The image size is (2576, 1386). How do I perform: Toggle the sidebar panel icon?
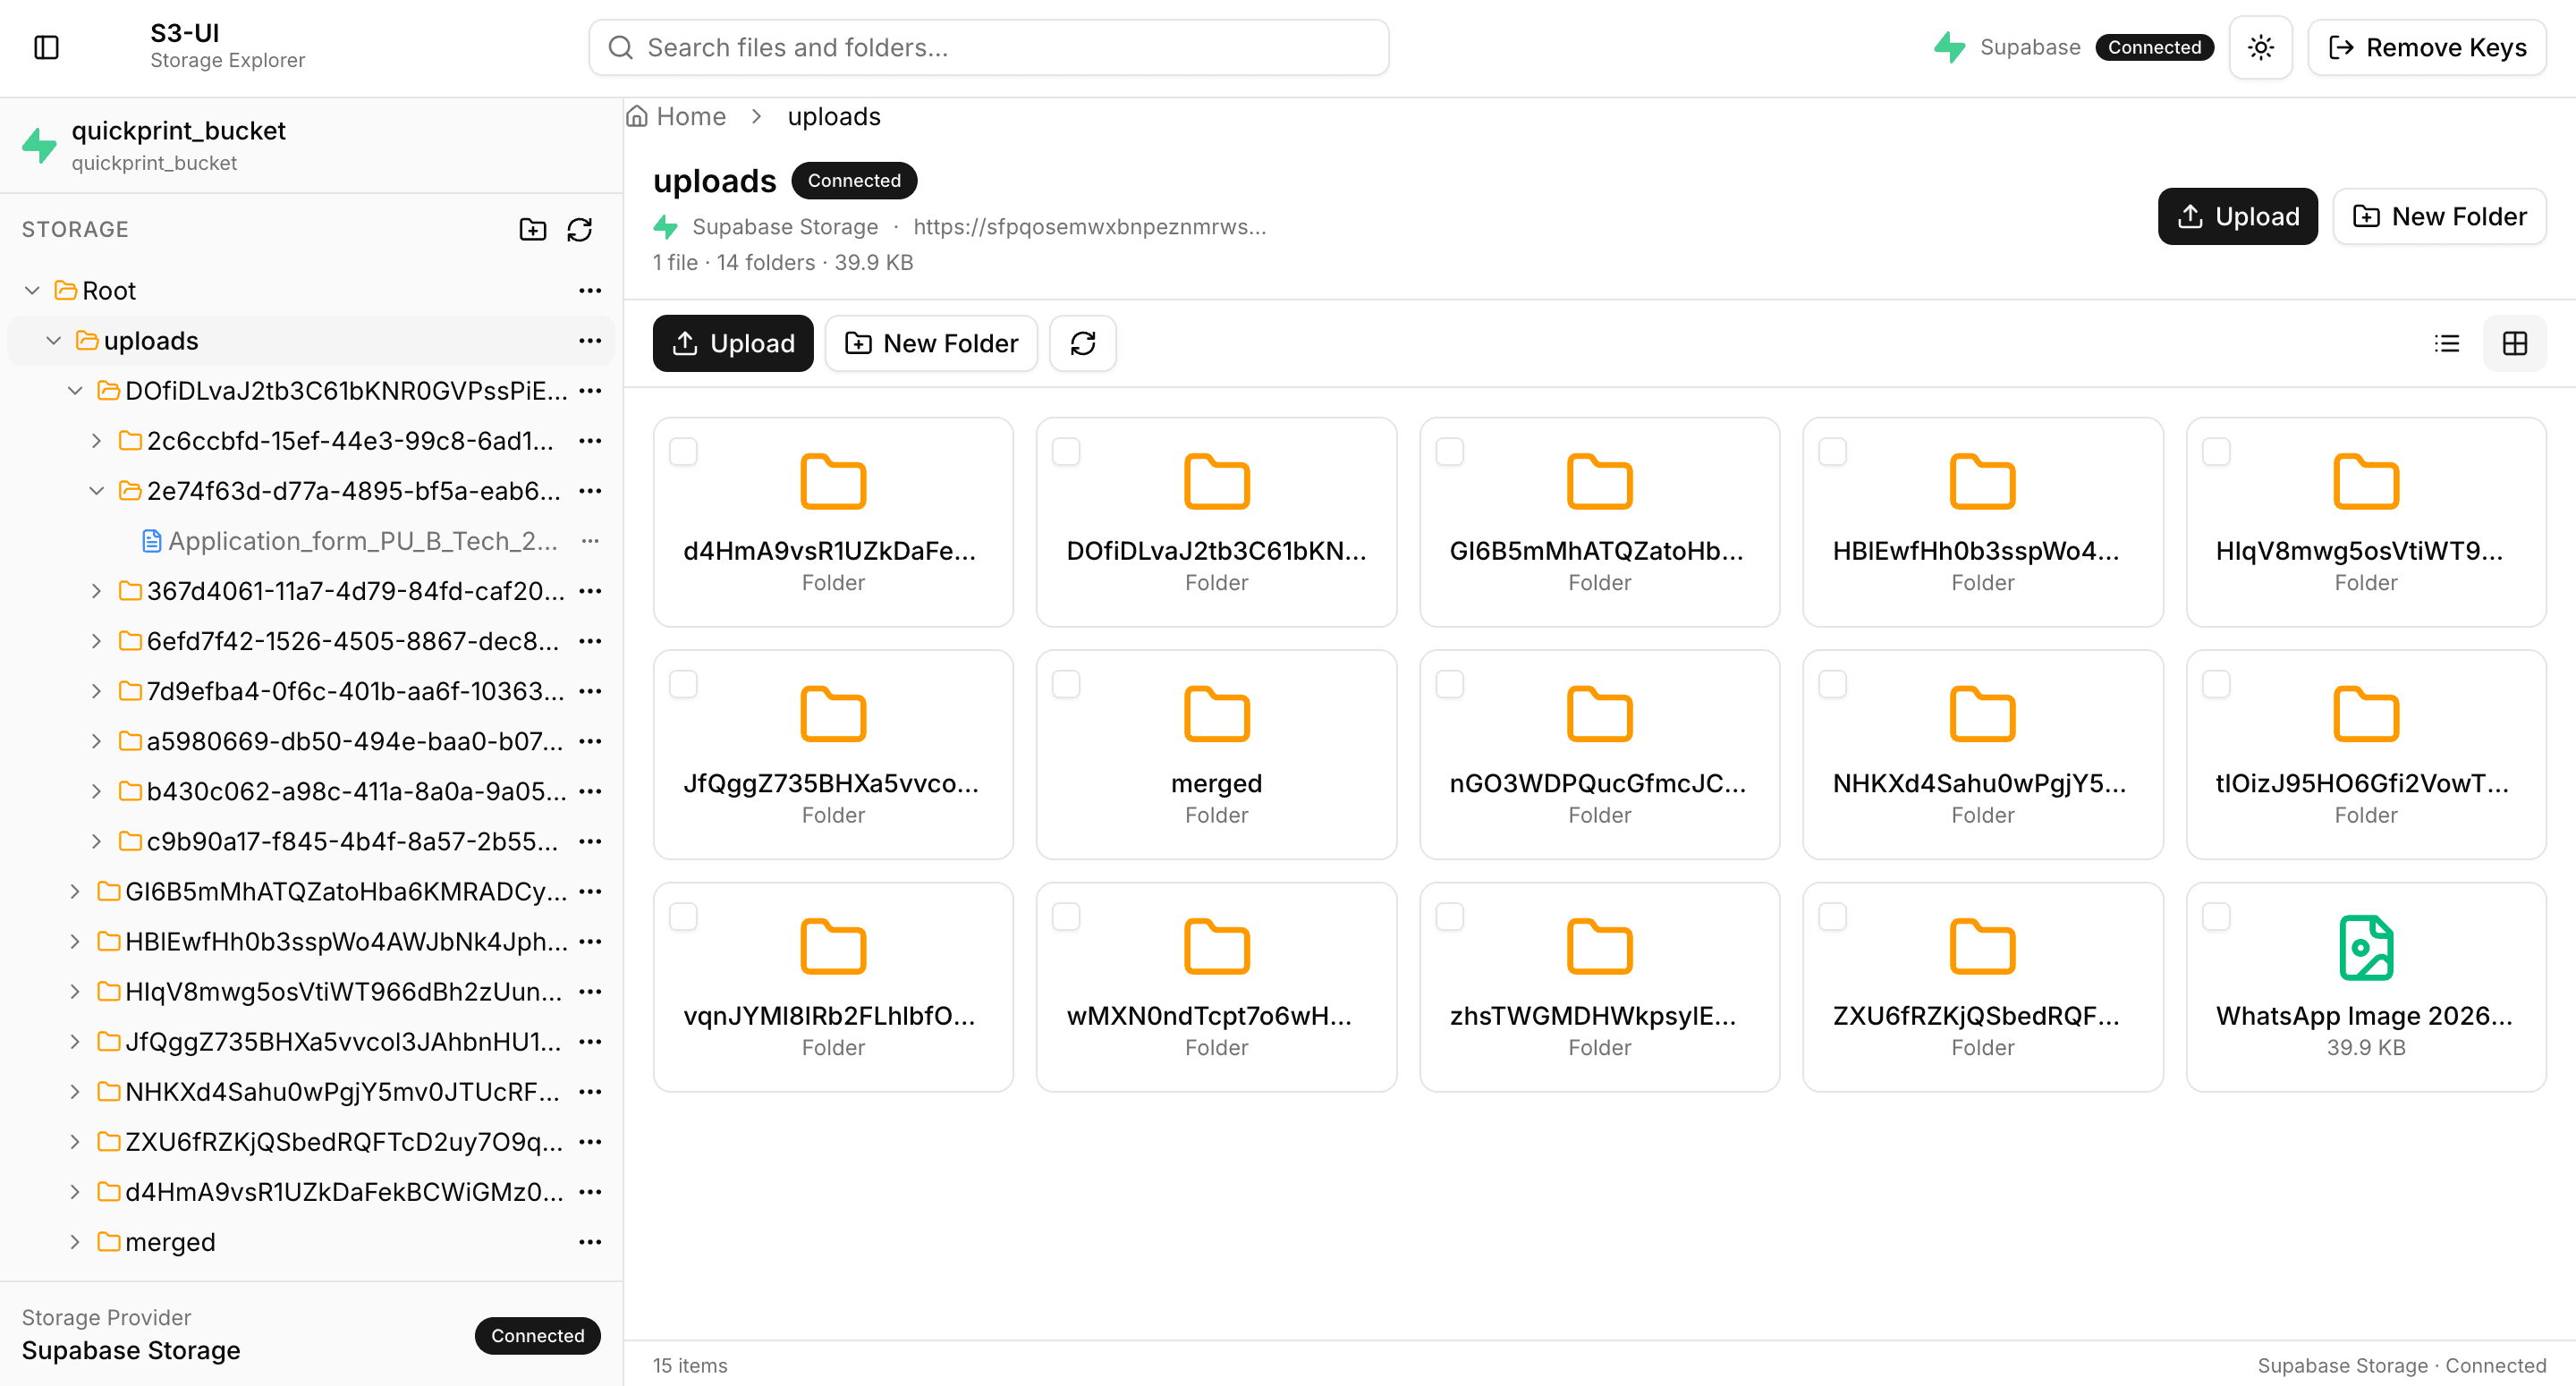click(46, 47)
